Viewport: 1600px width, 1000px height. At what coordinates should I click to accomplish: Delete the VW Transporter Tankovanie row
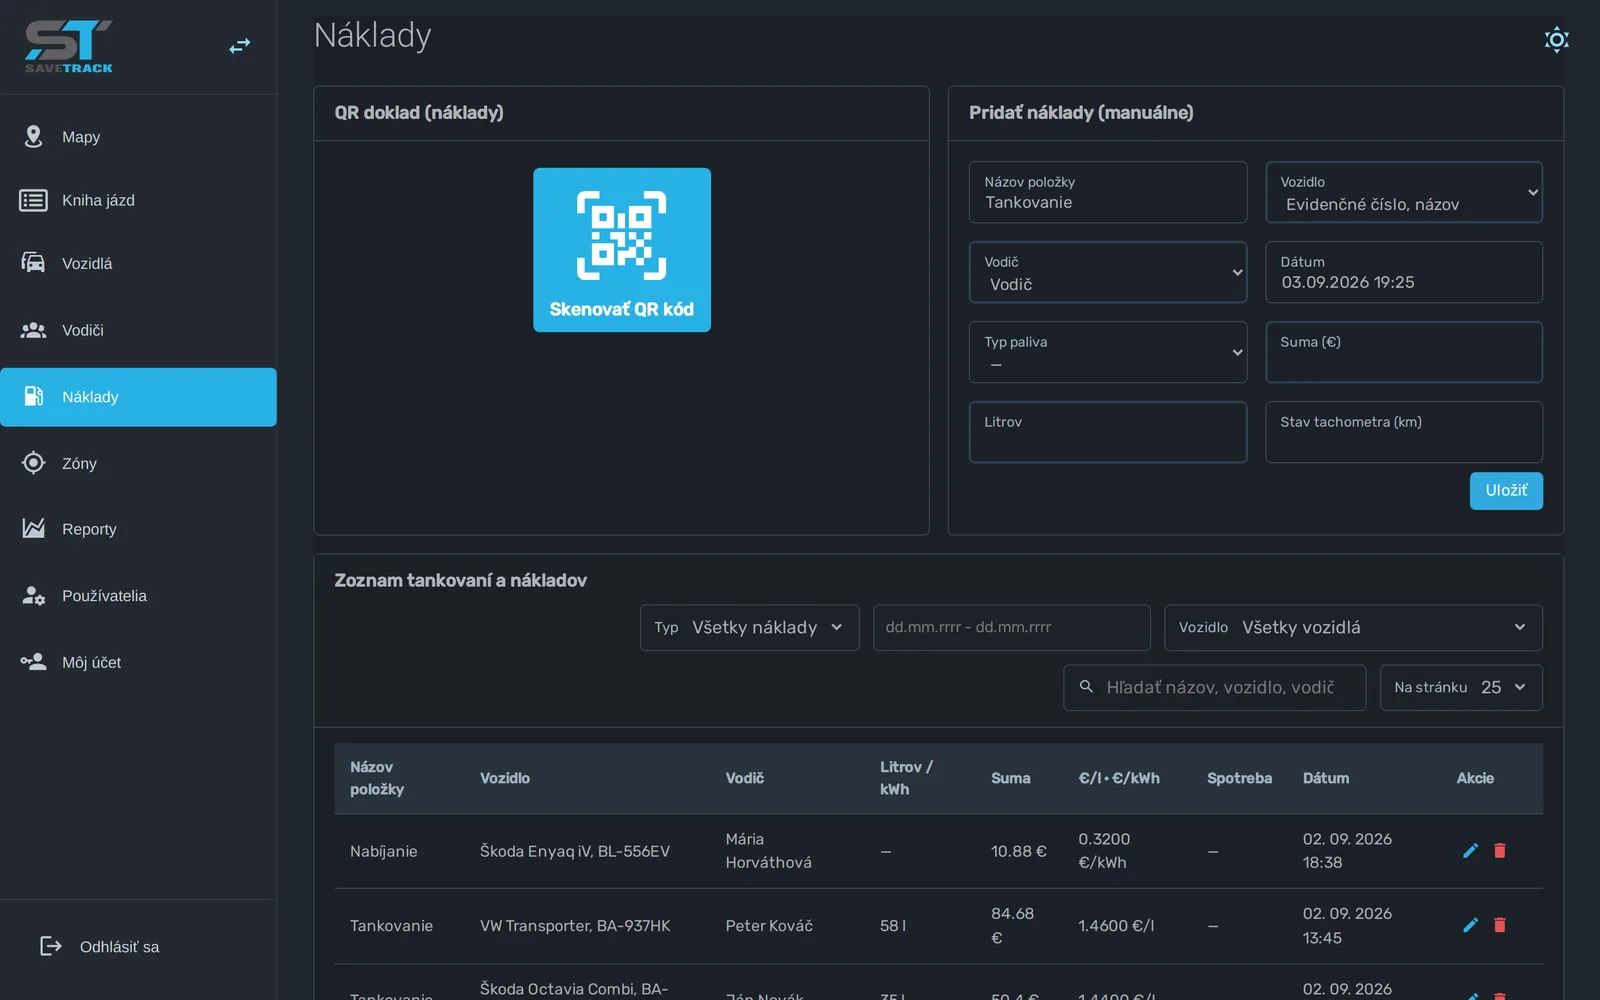(1500, 925)
